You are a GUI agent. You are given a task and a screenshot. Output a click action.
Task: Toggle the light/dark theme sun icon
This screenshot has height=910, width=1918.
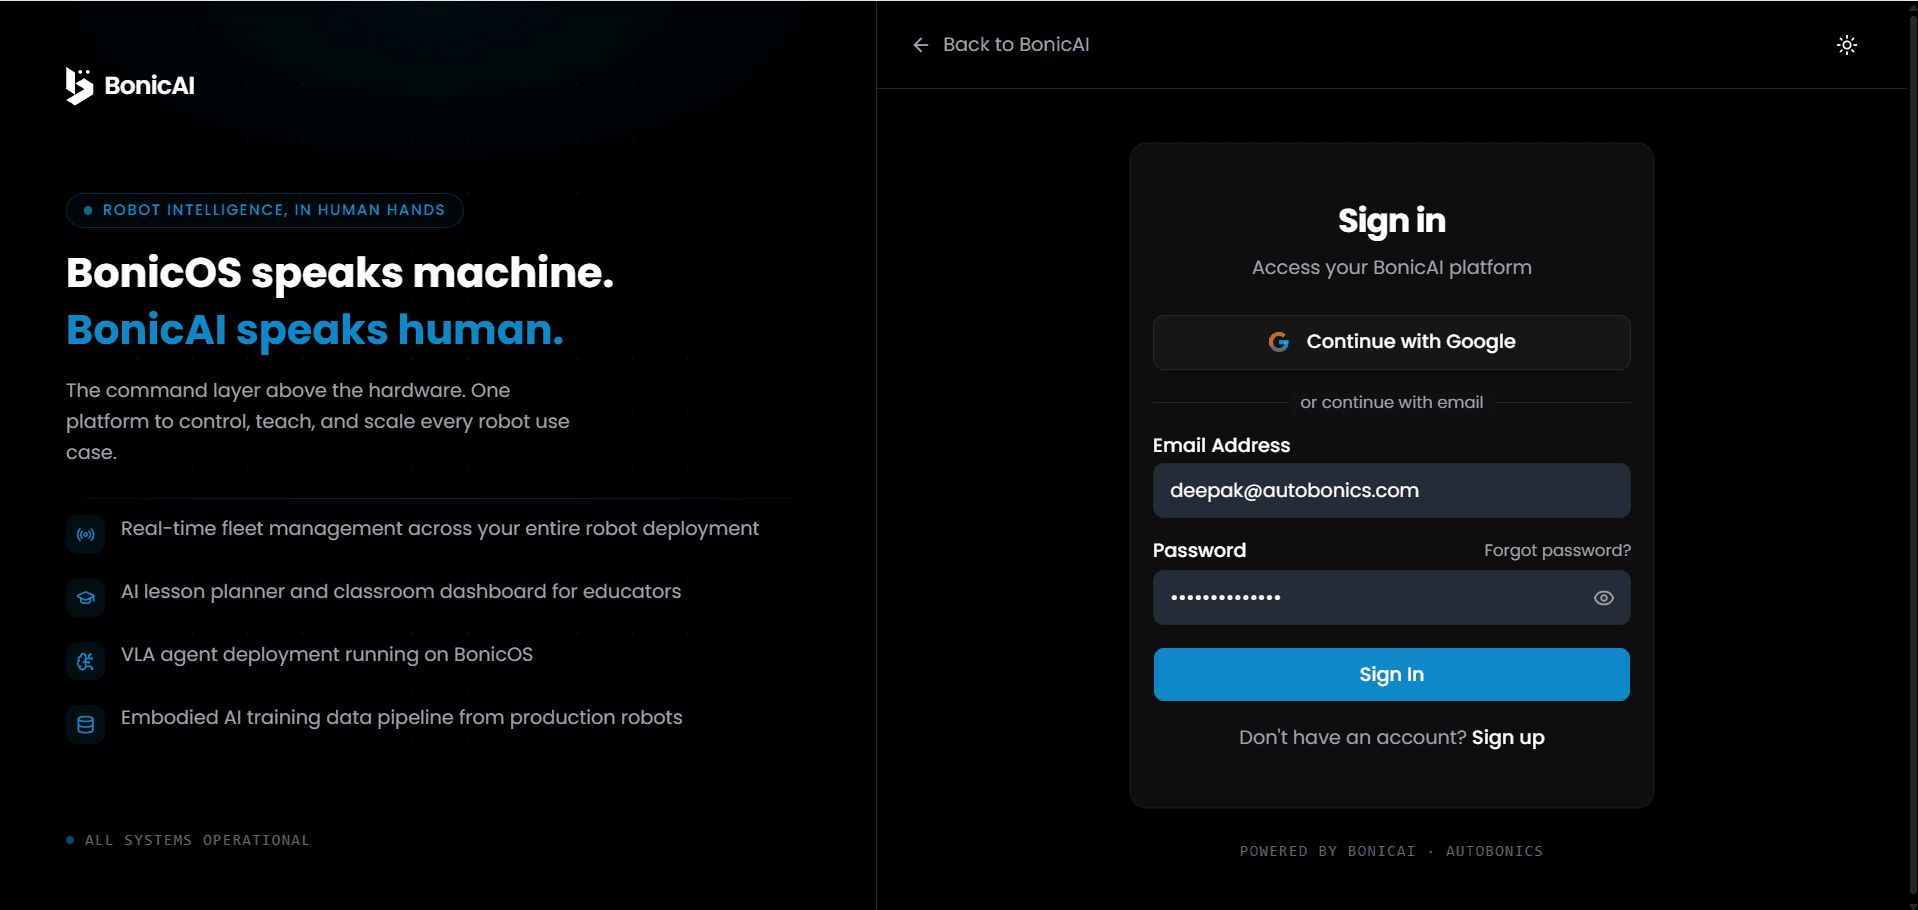1846,45
